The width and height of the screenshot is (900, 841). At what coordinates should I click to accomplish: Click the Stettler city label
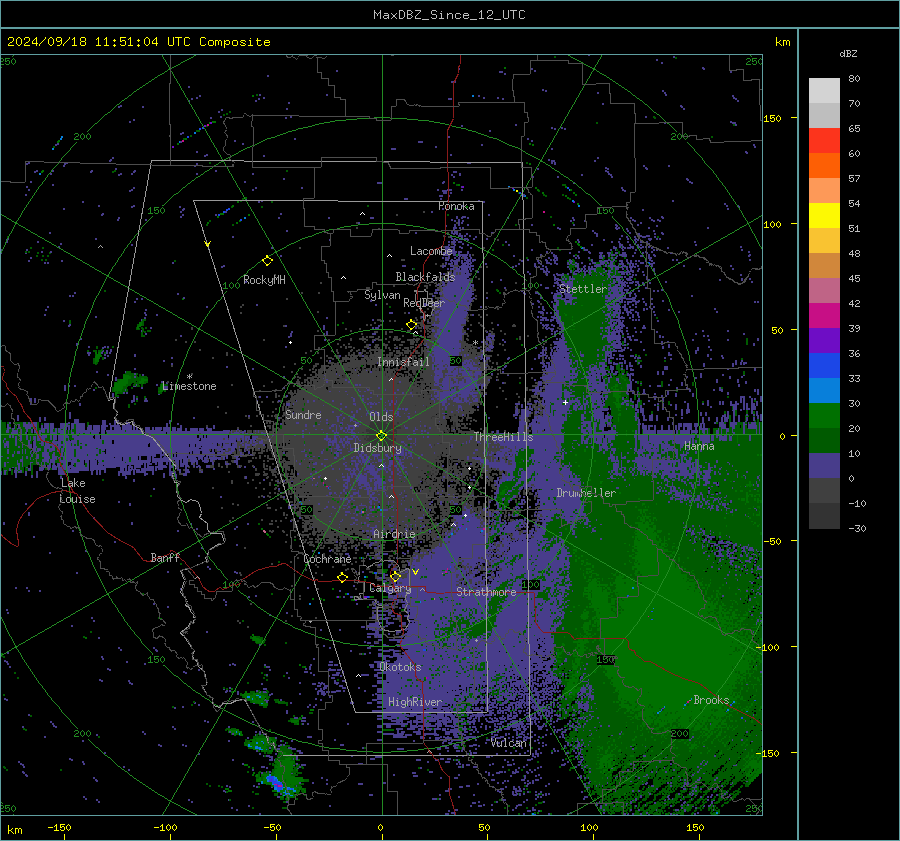(x=583, y=289)
